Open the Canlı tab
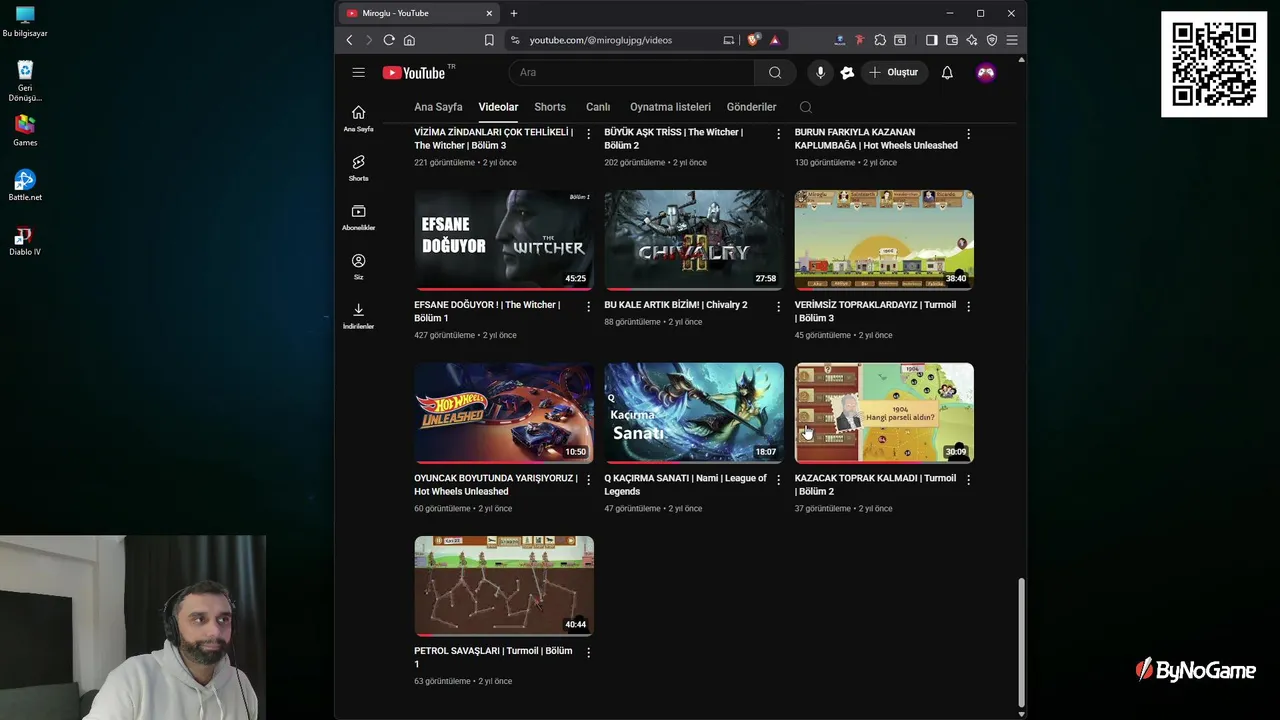The height and width of the screenshot is (720, 1280). point(598,107)
